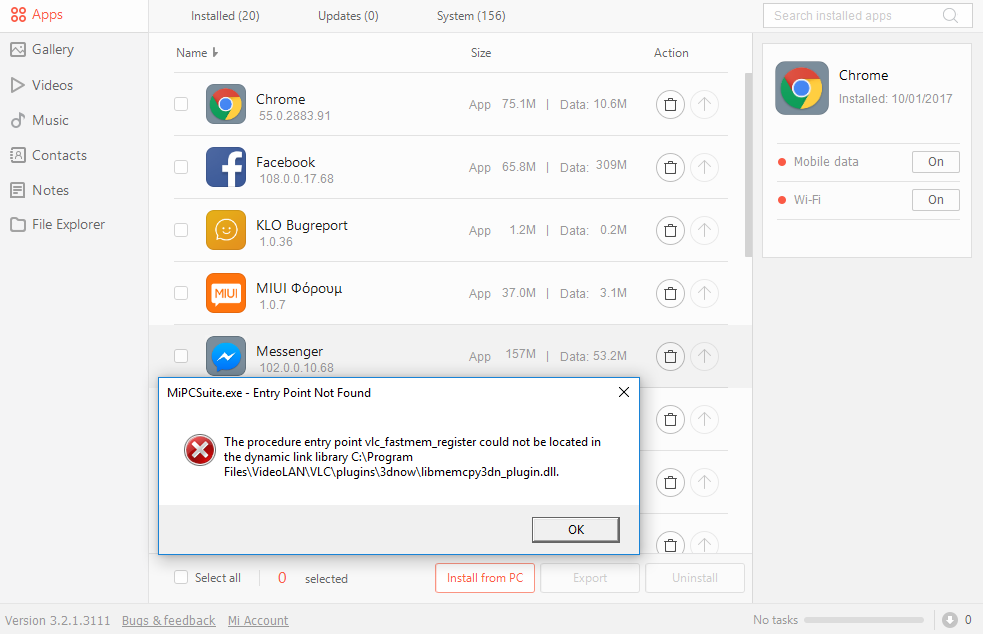This screenshot has height=634, width=983.
Task: Click the Export button
Action: 590,578
